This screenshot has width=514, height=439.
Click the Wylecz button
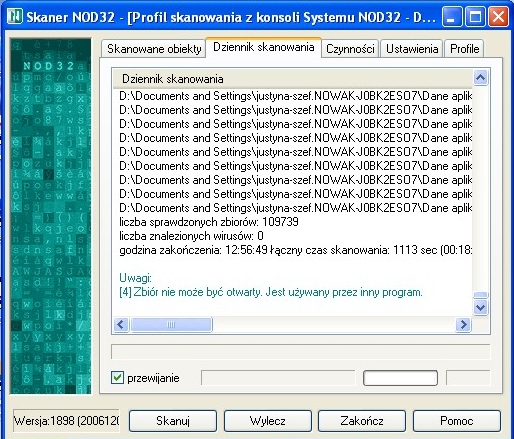coord(268,421)
